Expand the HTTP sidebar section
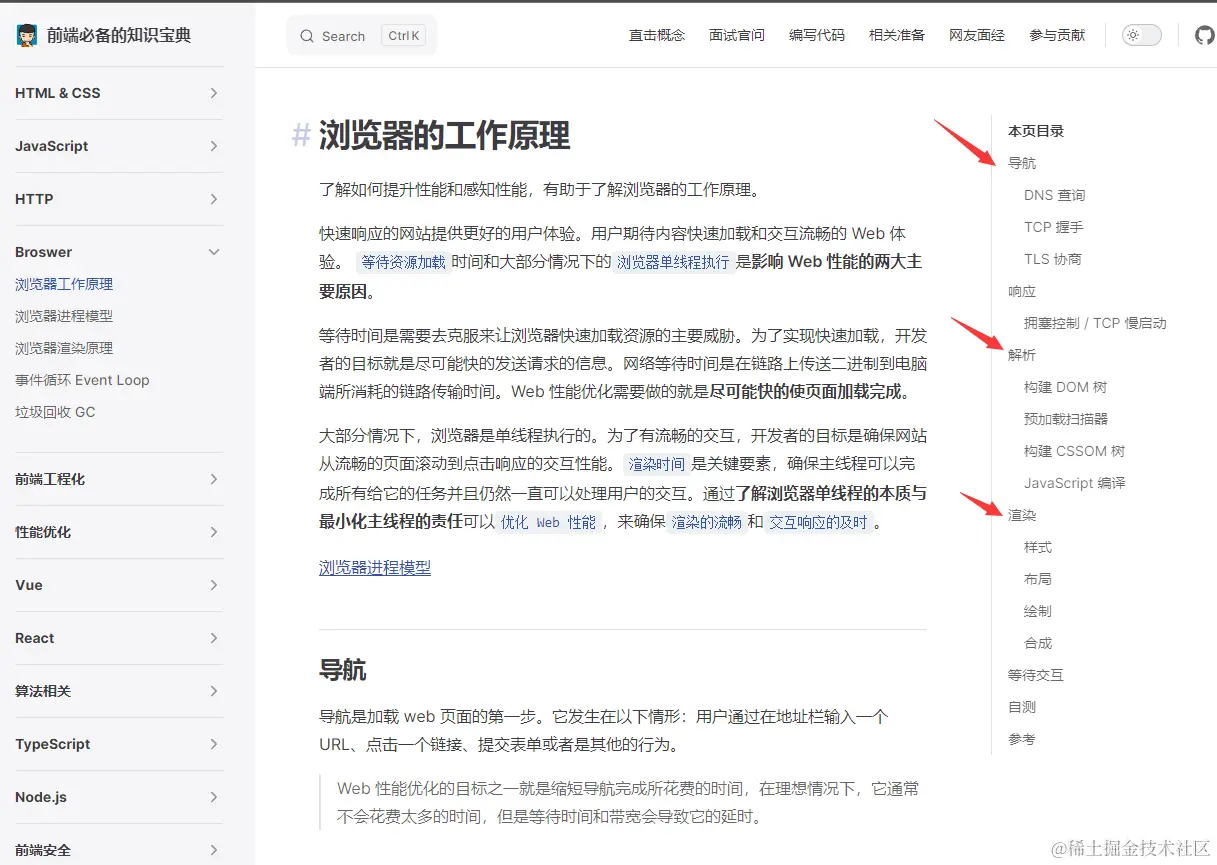The width and height of the screenshot is (1217, 865). tap(119, 199)
